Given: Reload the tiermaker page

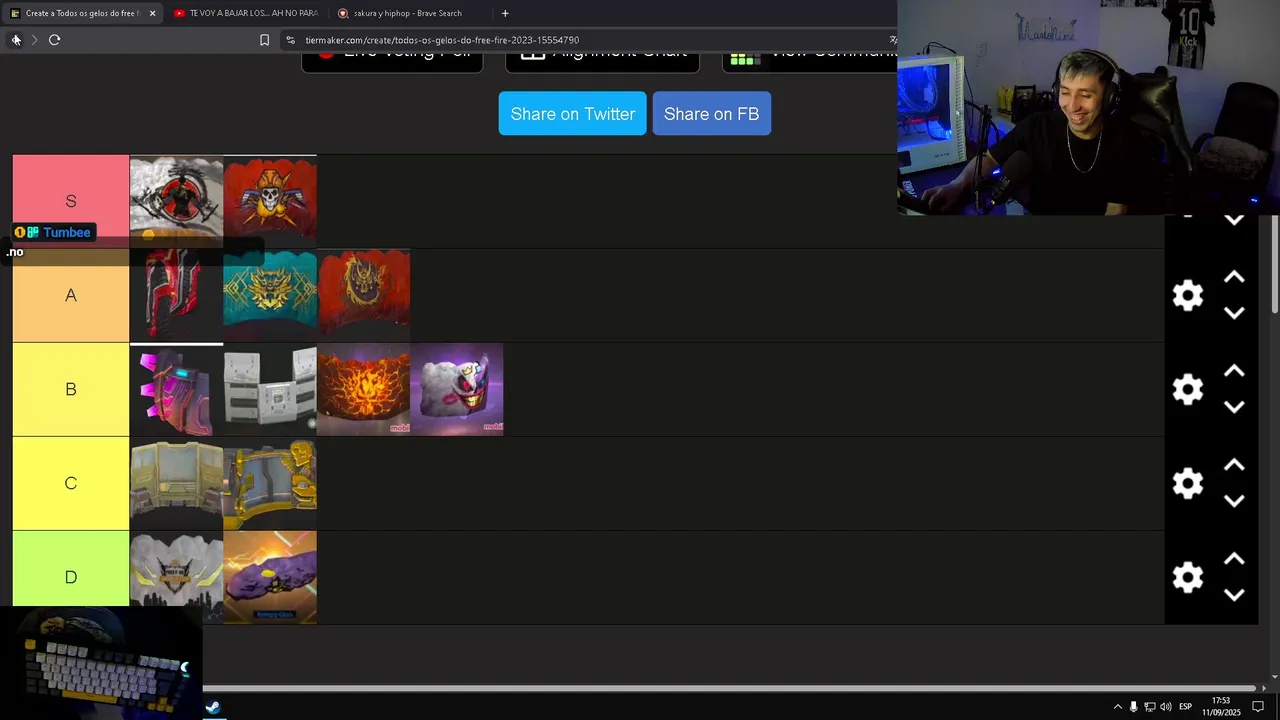Looking at the screenshot, I should coord(54,40).
